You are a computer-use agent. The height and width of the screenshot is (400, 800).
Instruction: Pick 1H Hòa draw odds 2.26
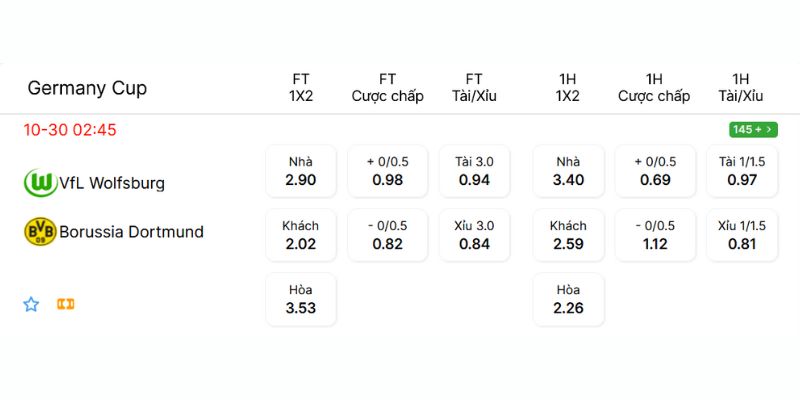click(568, 299)
